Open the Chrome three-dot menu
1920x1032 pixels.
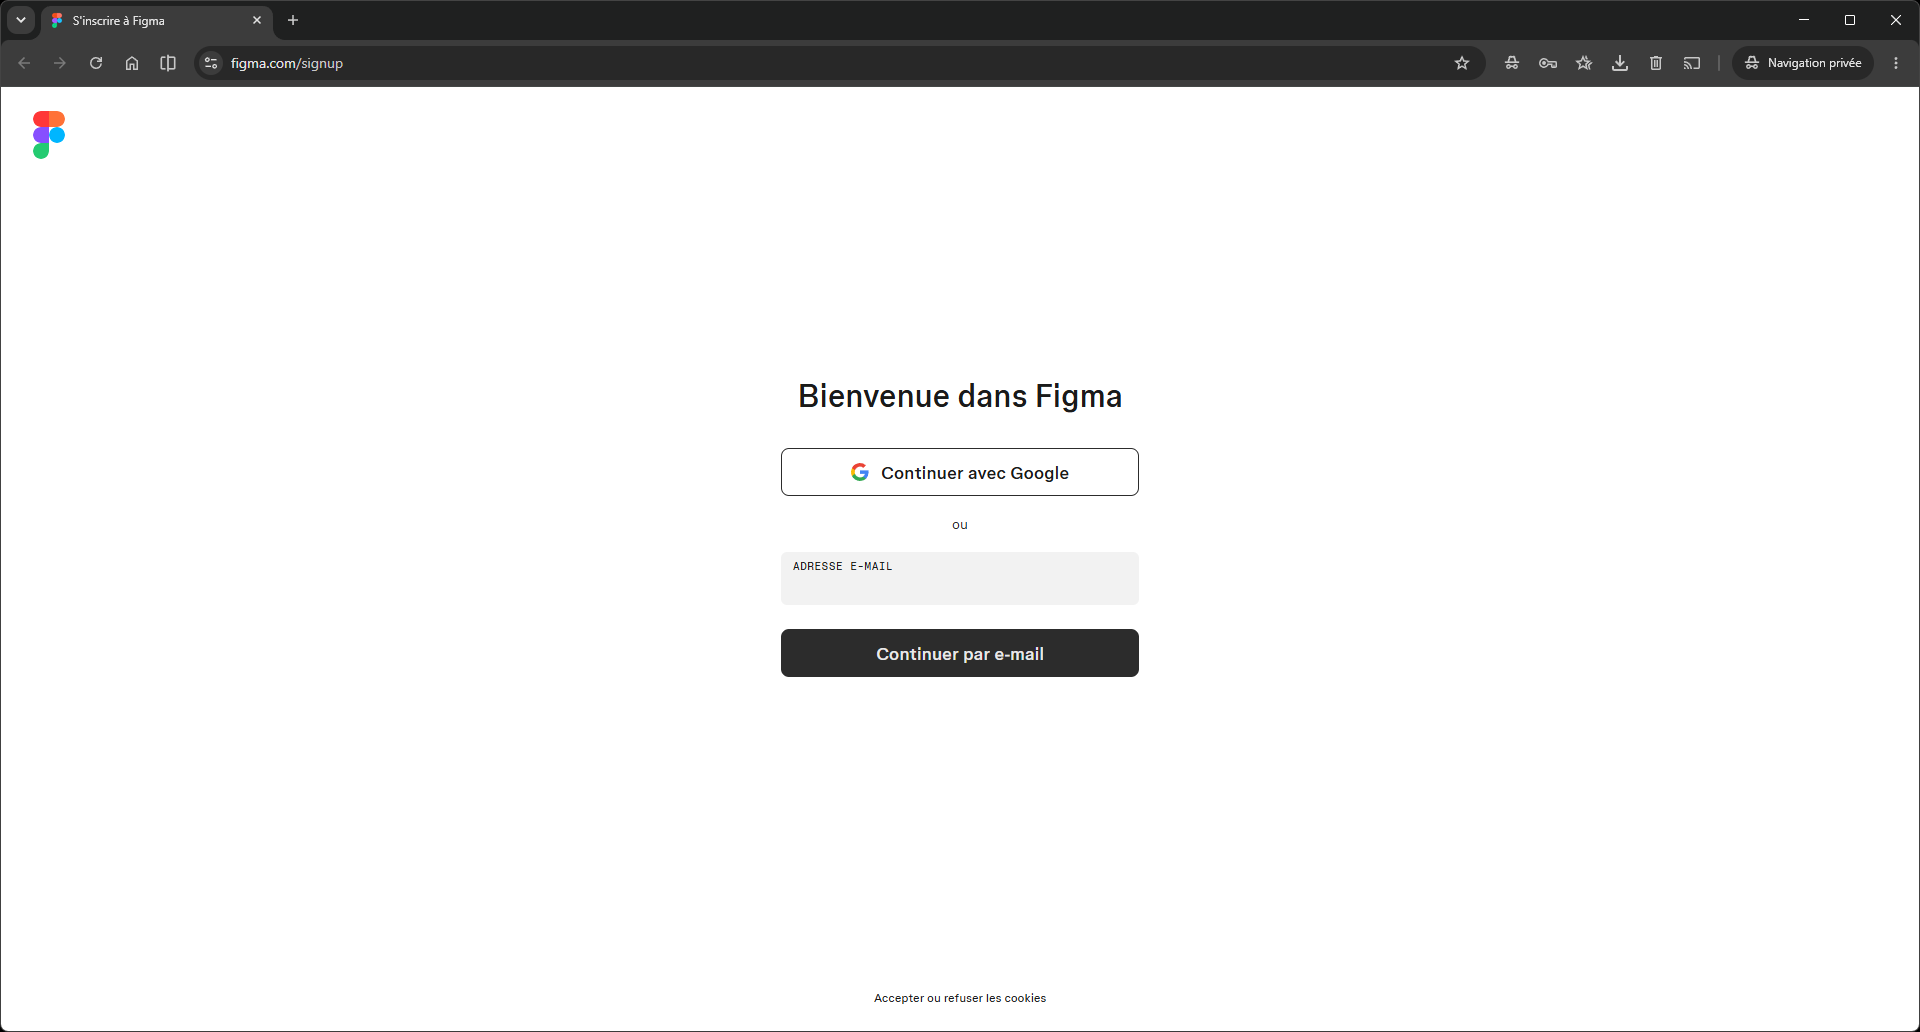coord(1896,63)
